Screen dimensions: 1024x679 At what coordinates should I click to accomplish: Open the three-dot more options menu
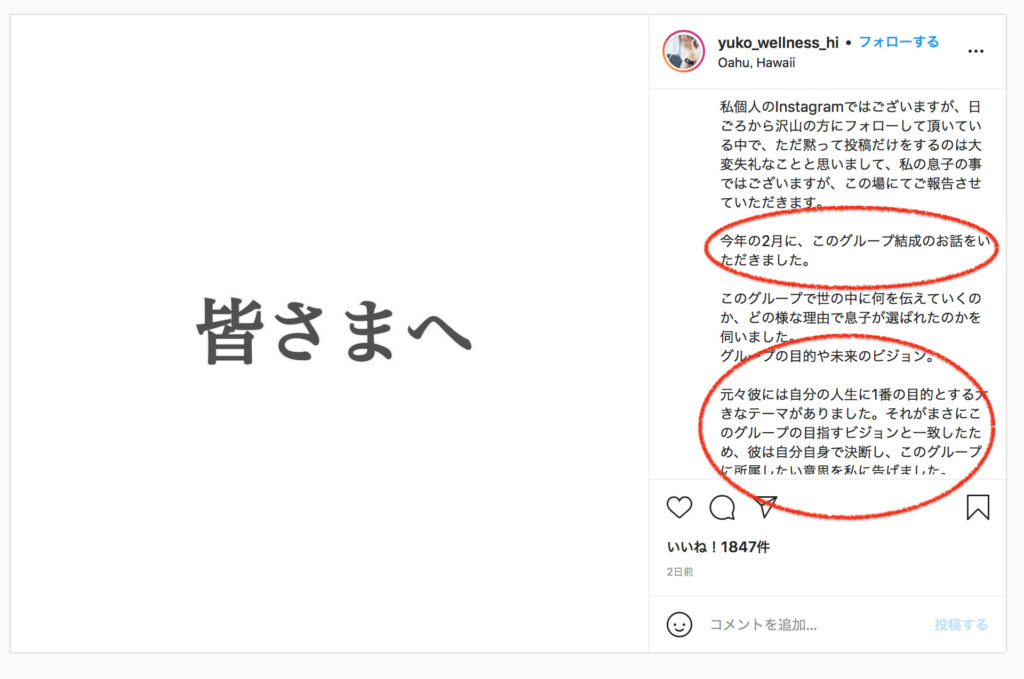[x=976, y=51]
